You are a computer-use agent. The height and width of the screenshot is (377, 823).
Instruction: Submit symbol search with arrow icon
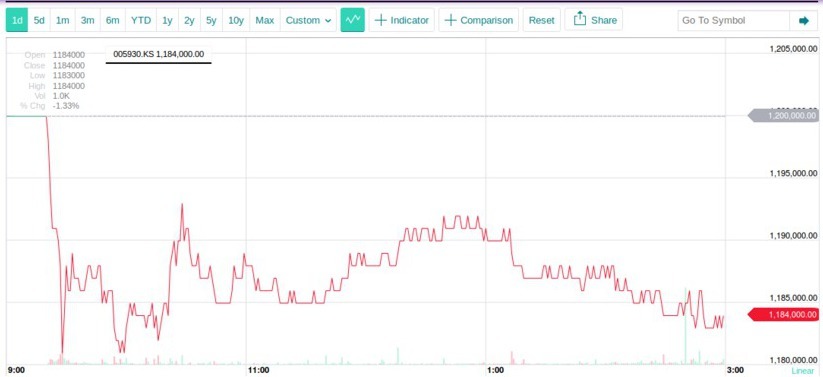(804, 20)
